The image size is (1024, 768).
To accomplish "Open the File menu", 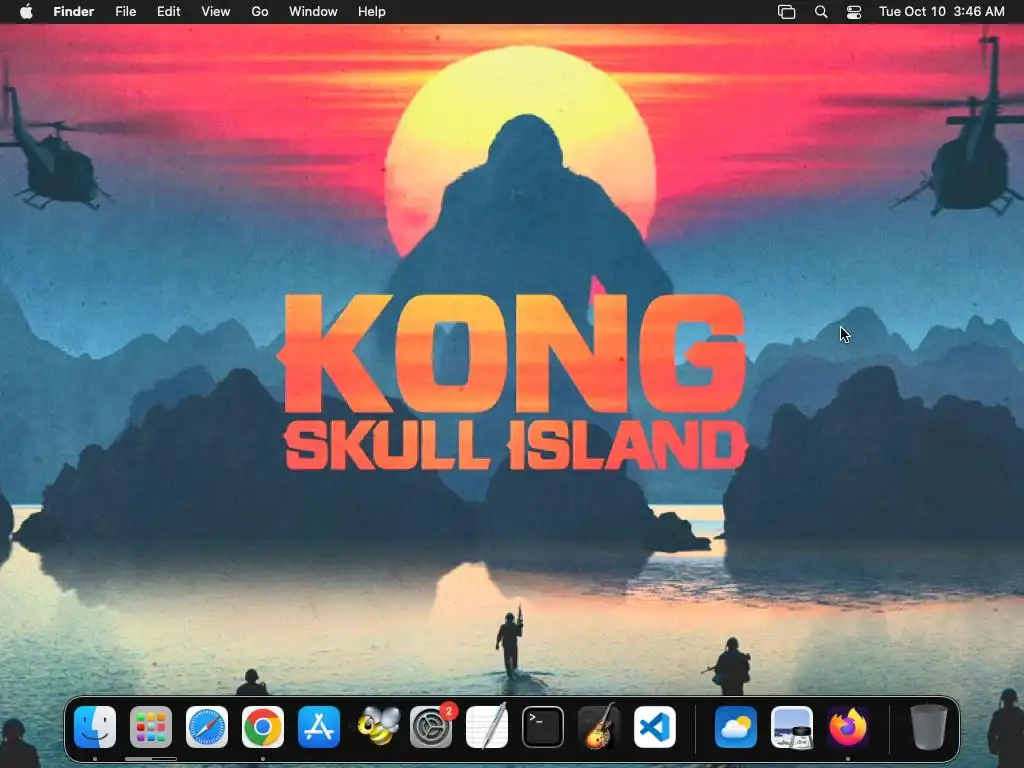I will point(125,12).
